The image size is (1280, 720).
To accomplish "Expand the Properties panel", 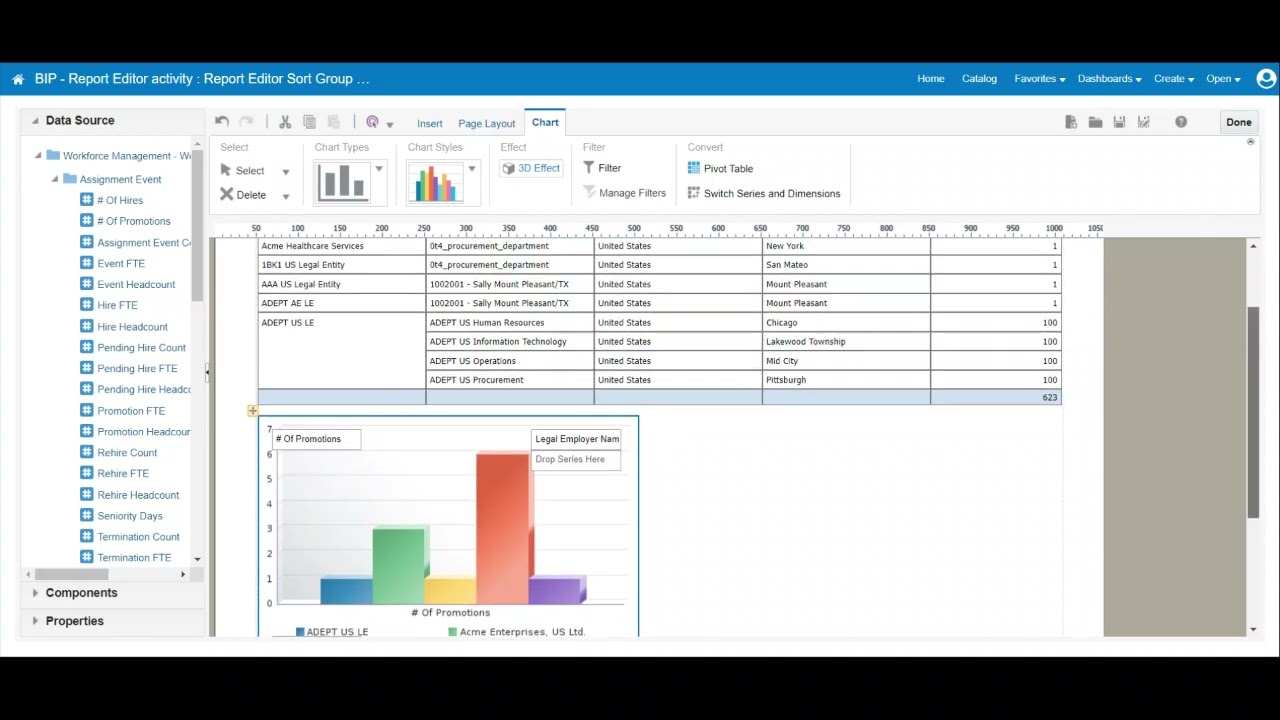I will (x=35, y=621).
